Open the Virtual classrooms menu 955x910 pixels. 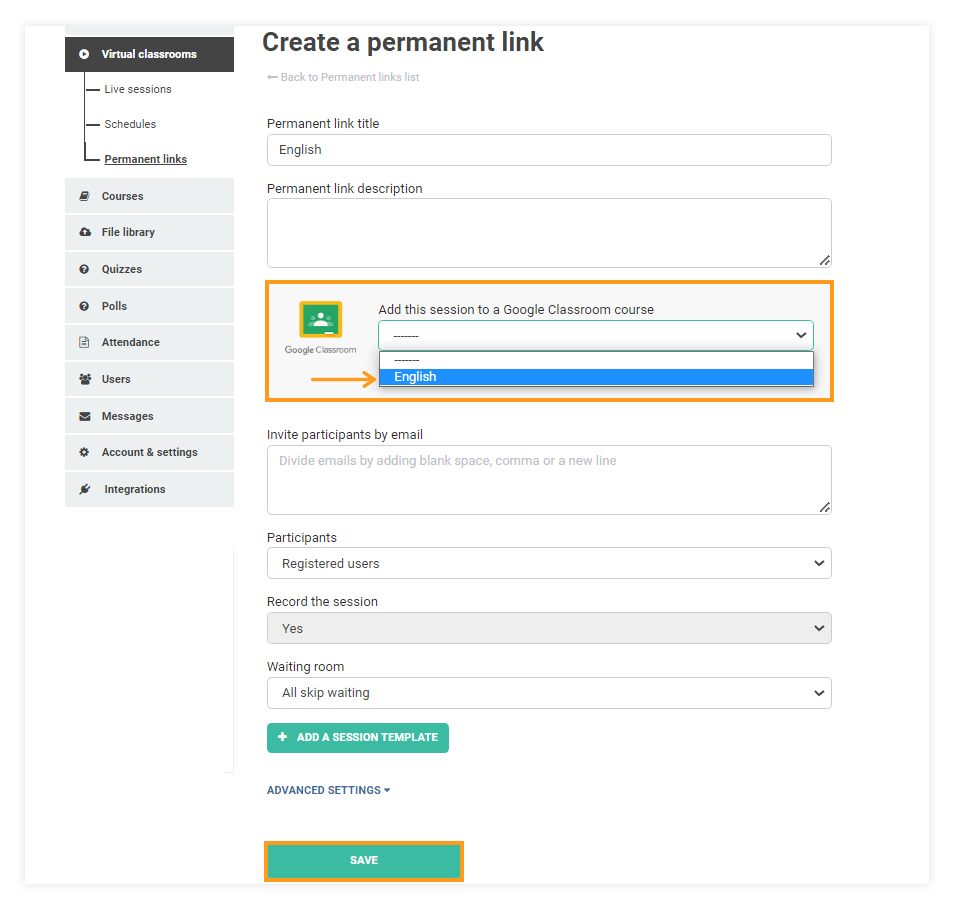[149, 54]
